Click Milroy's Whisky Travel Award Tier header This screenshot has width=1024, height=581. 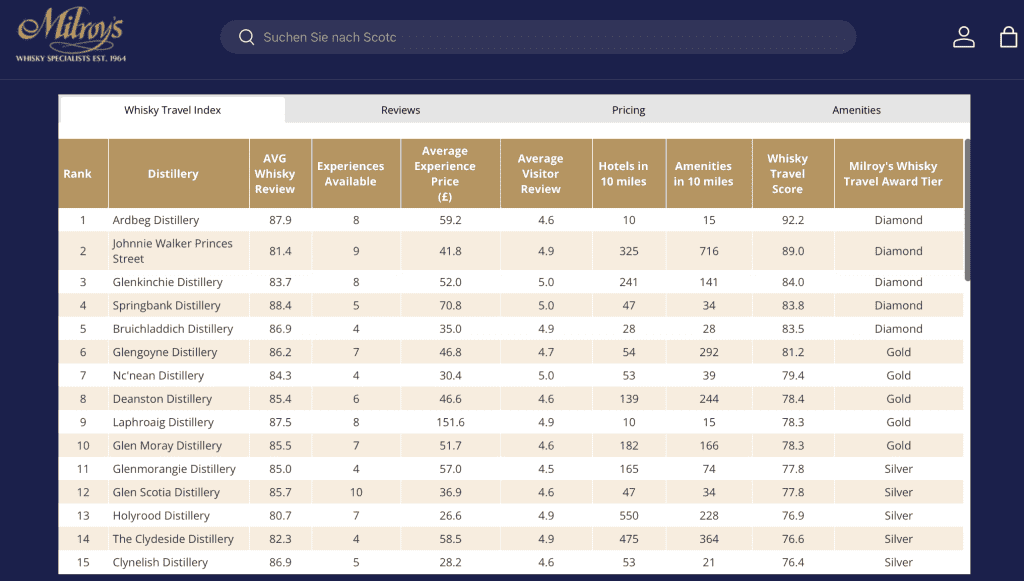tap(899, 174)
